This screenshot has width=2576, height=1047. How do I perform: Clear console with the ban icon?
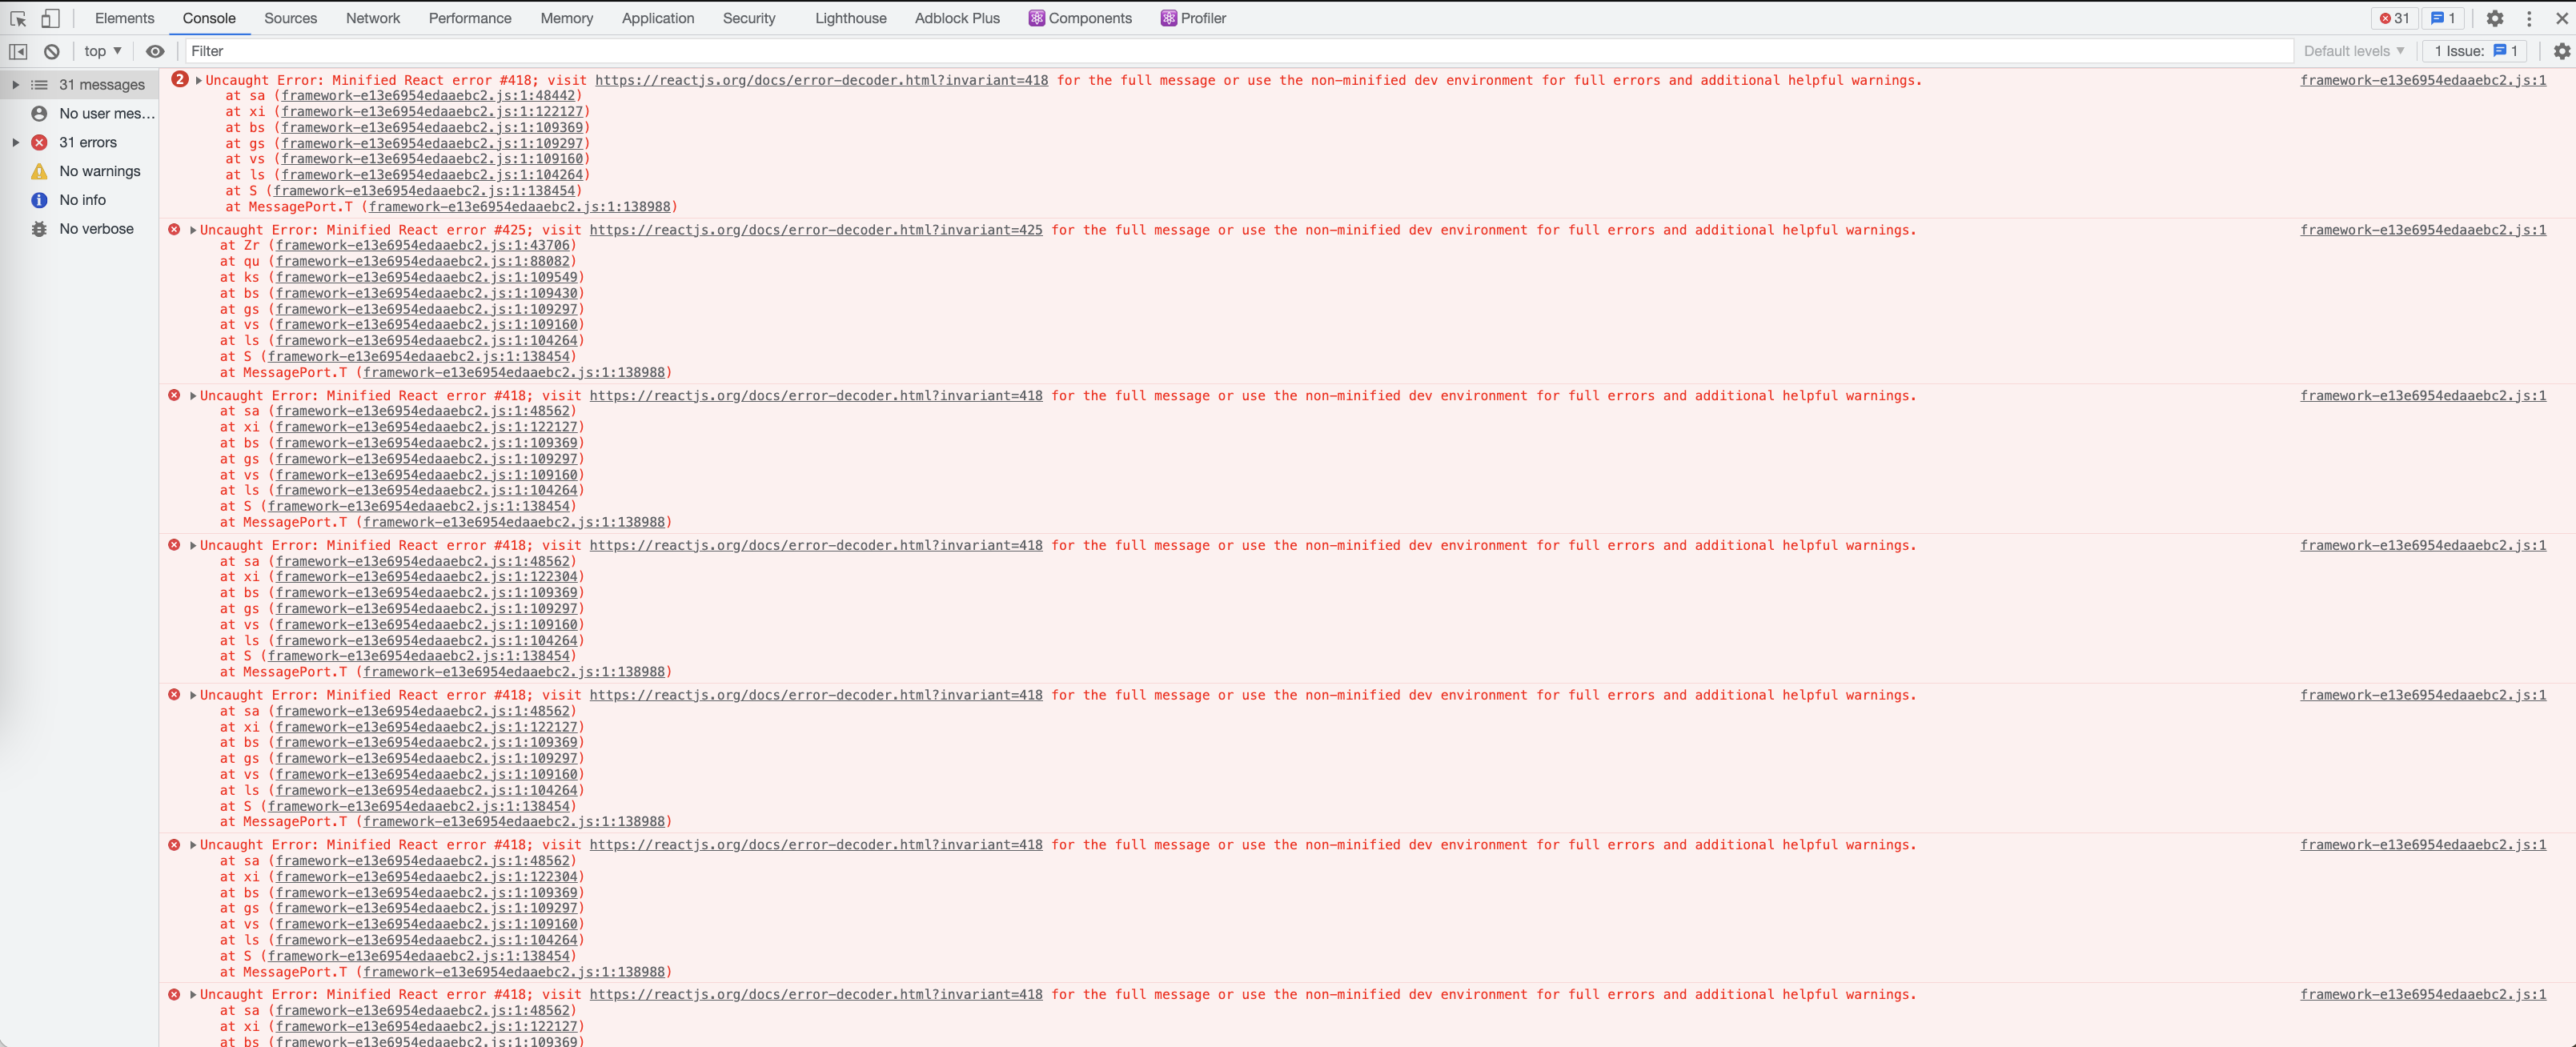pos(52,51)
